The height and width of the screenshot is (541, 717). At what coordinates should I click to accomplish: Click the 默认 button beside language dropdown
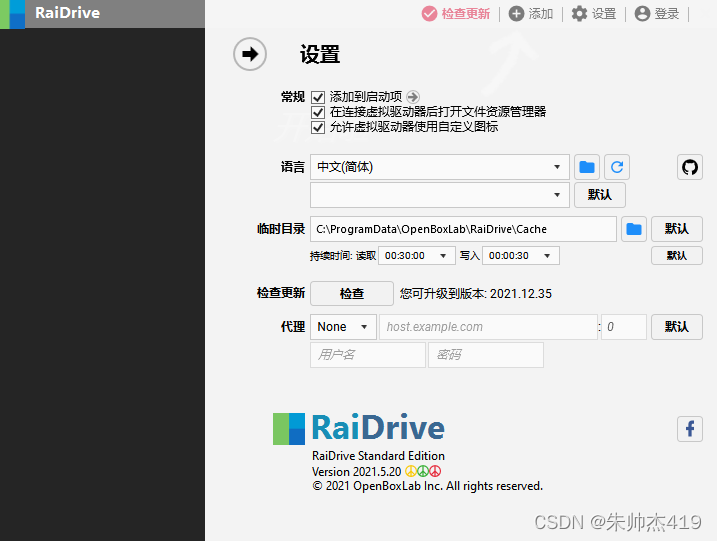click(599, 195)
